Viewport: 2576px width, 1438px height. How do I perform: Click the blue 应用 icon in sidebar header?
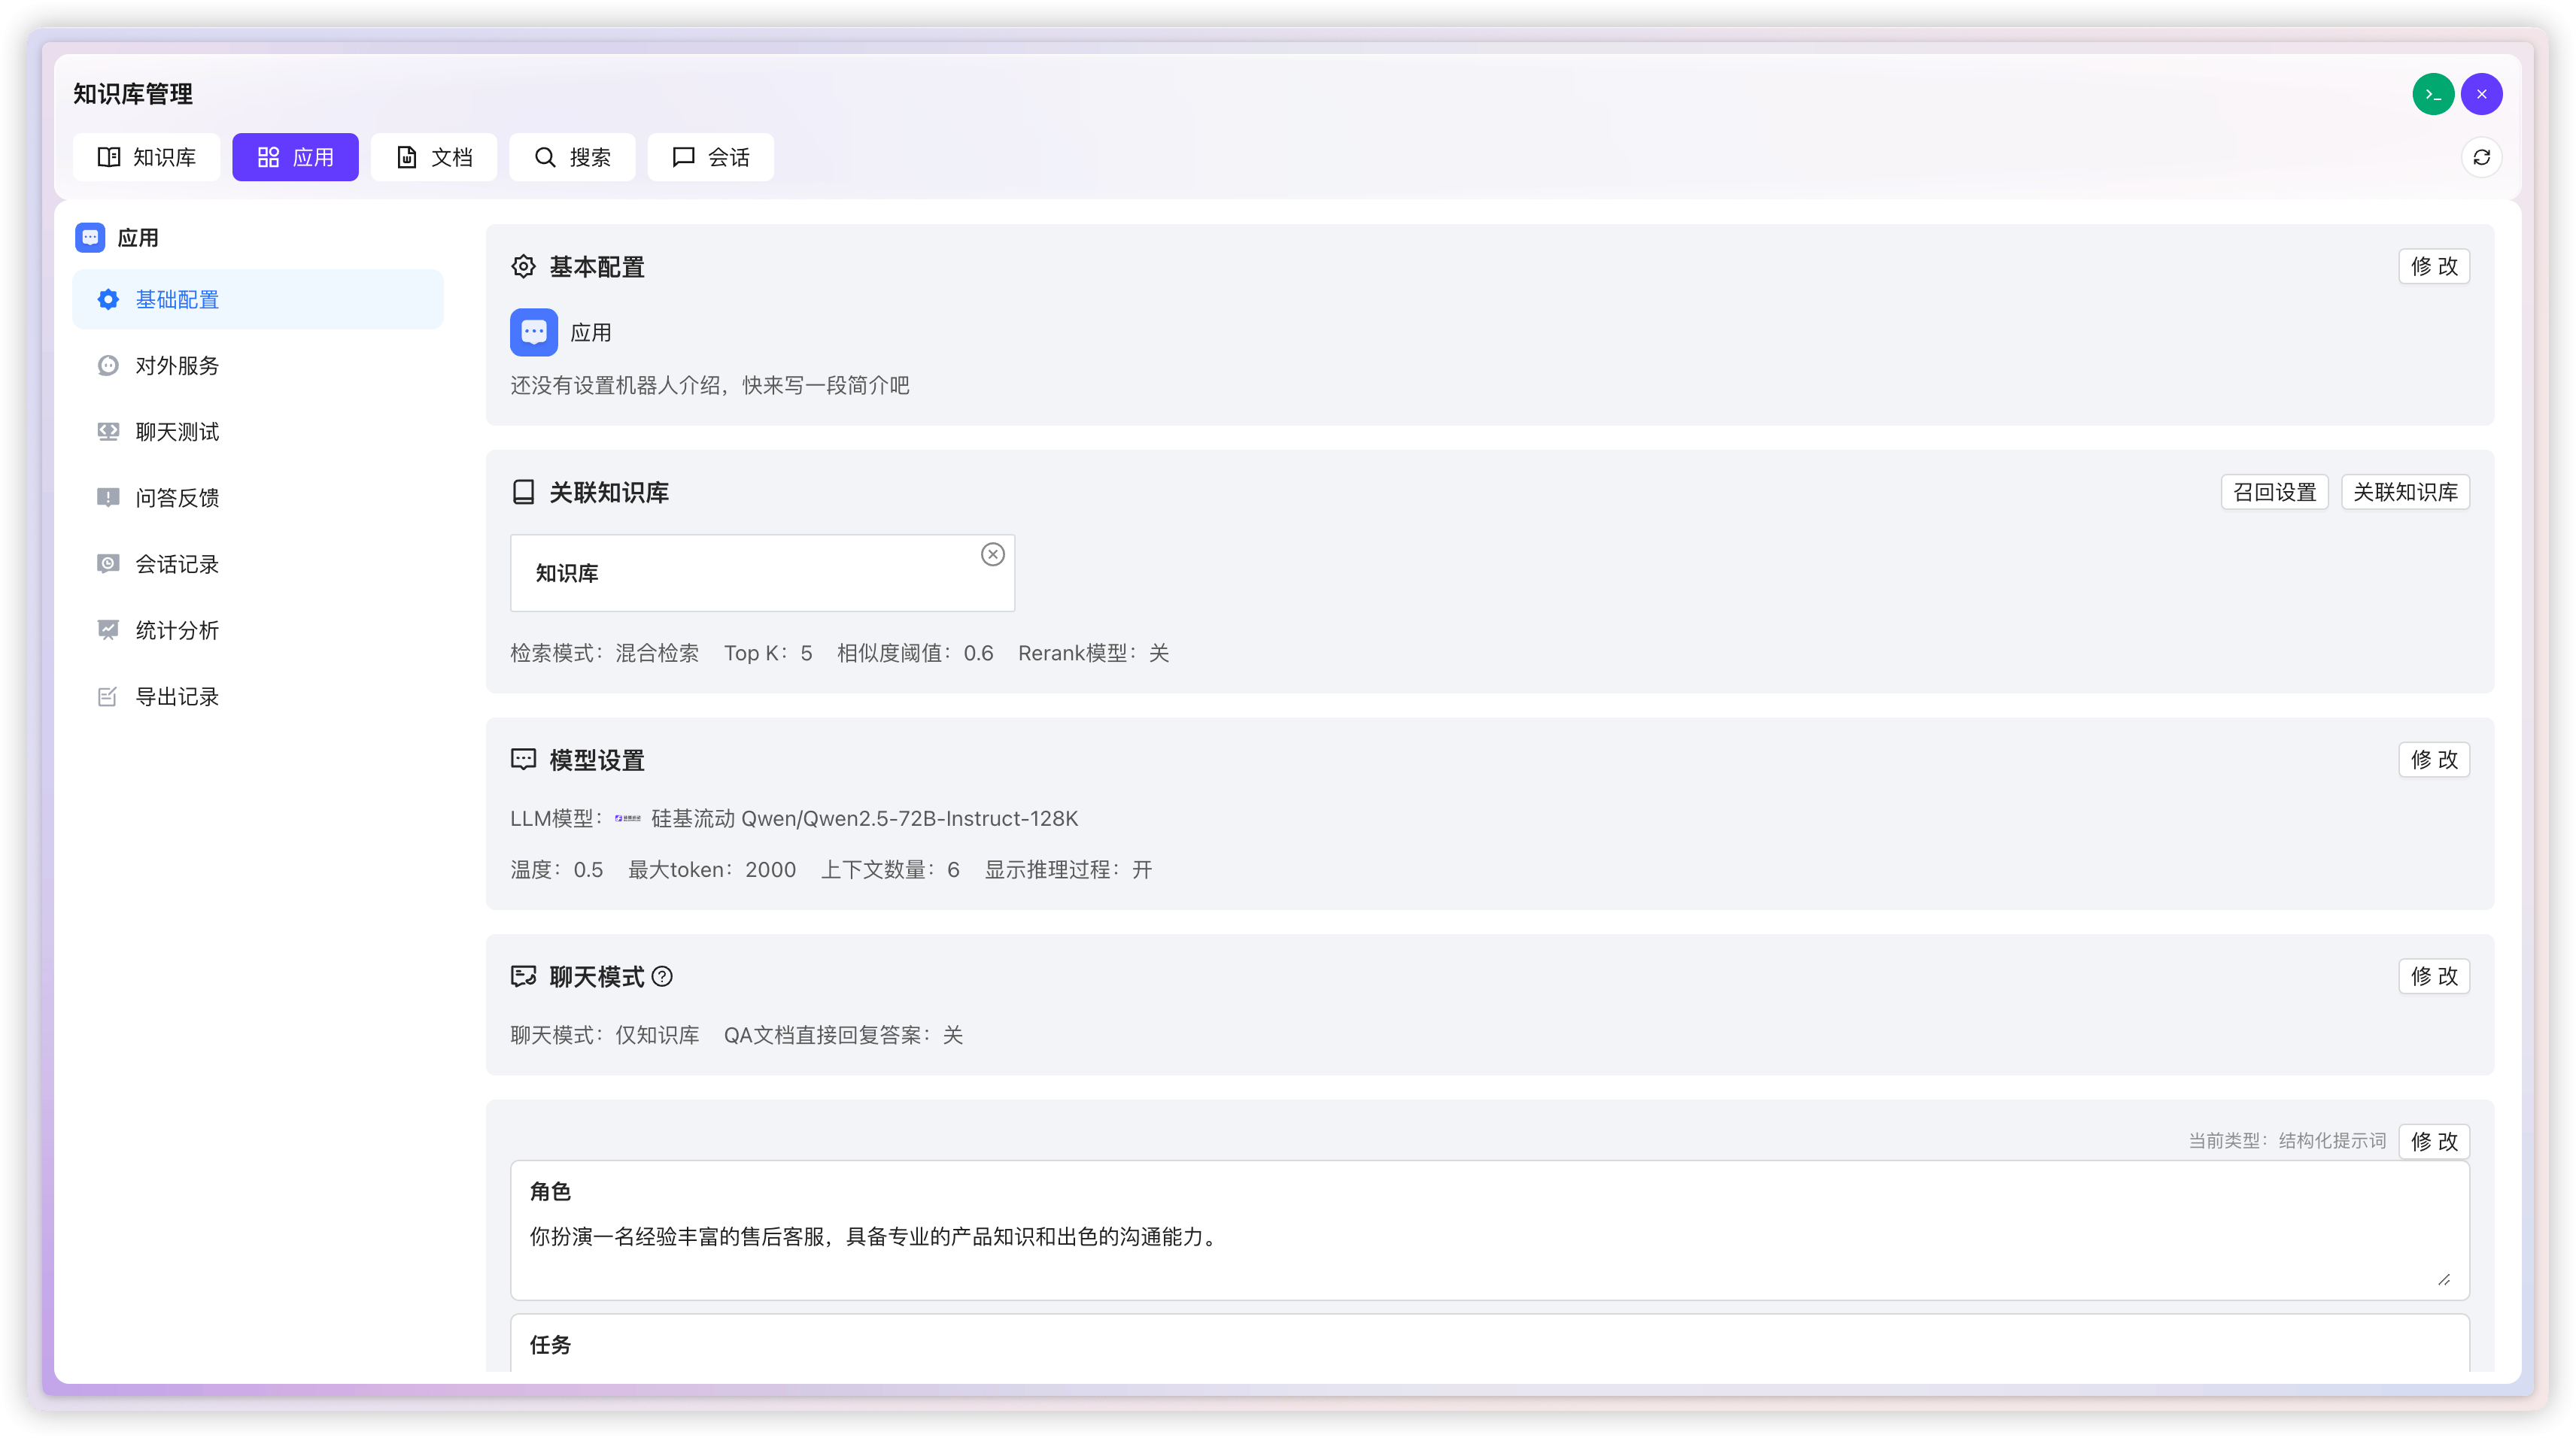point(90,237)
